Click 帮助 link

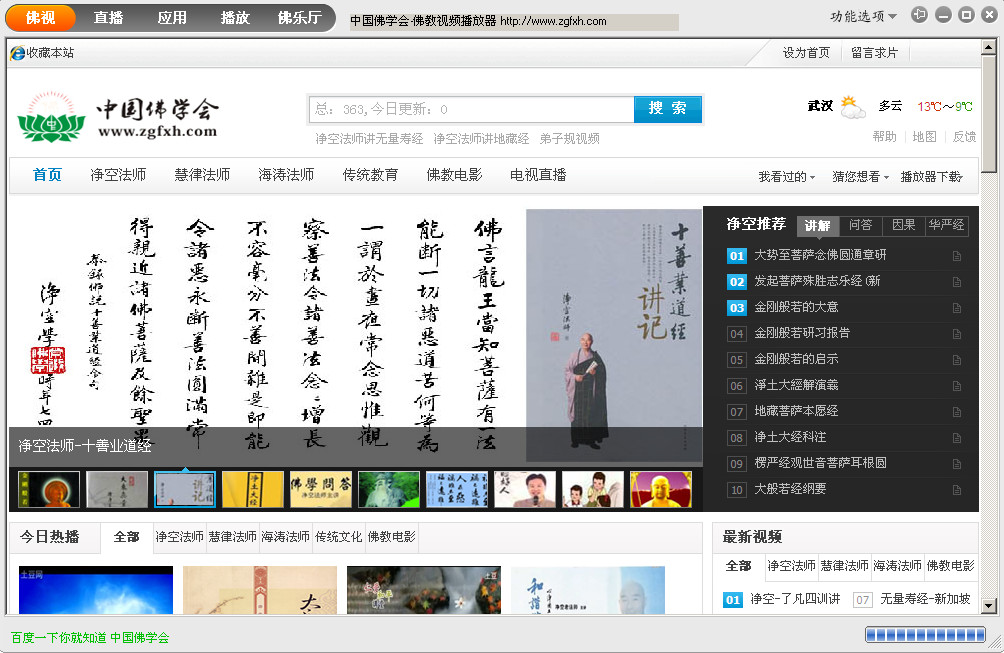click(x=884, y=136)
